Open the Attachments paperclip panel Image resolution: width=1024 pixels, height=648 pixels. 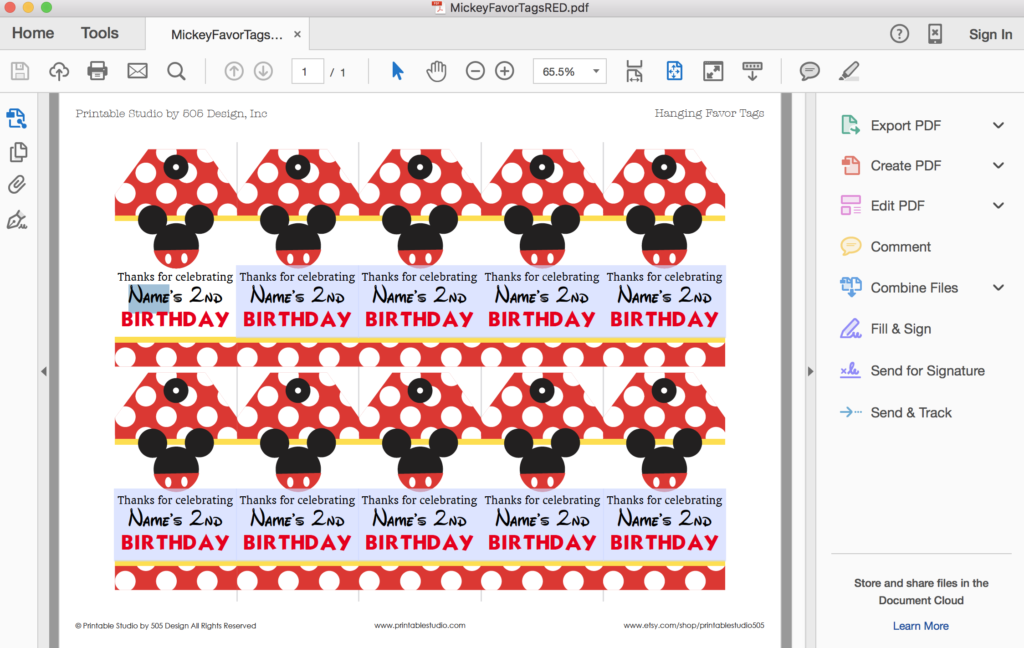tap(18, 186)
